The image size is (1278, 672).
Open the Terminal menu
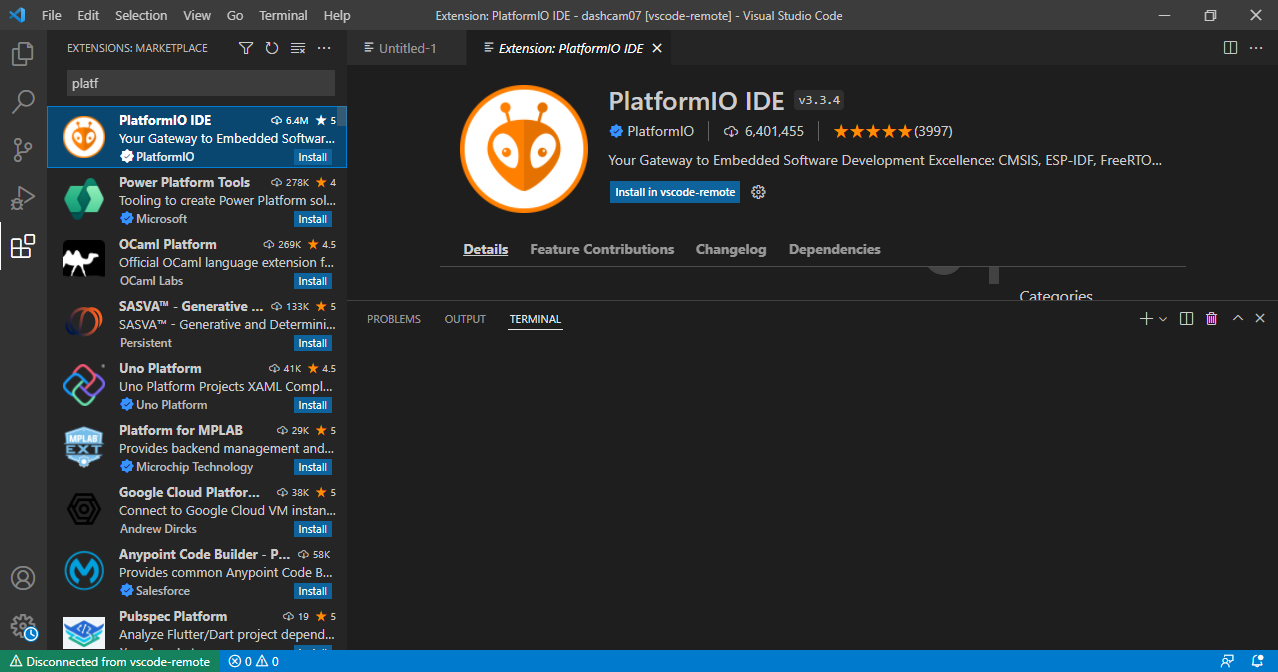(283, 15)
